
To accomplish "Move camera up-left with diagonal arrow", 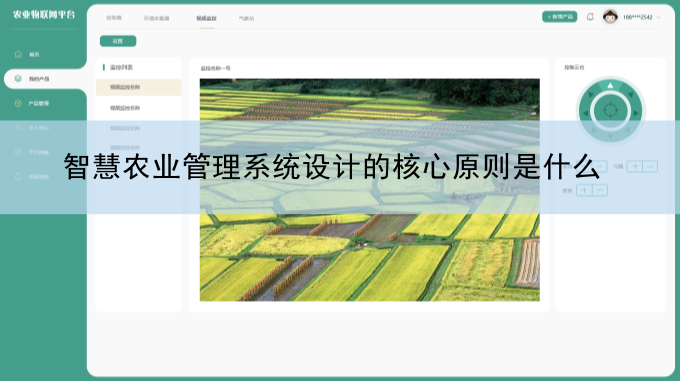I will [x=591, y=94].
